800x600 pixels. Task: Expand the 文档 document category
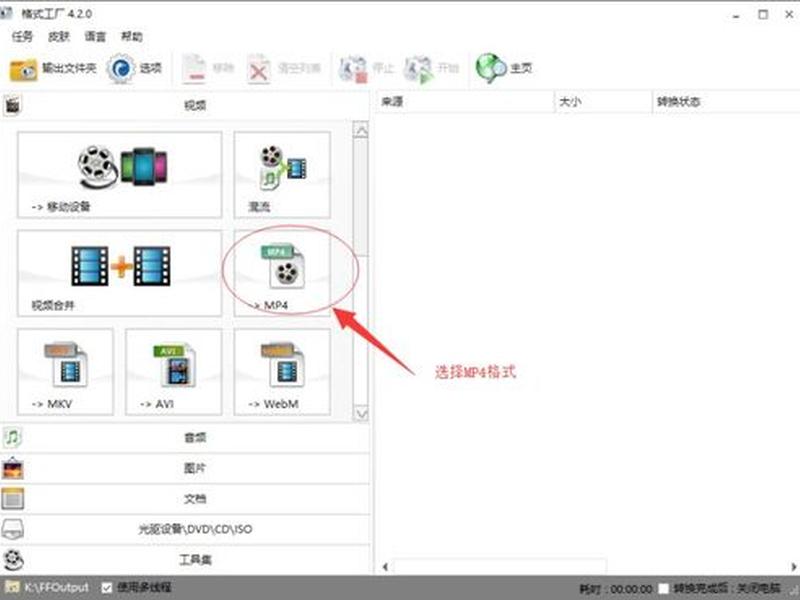coord(185,499)
